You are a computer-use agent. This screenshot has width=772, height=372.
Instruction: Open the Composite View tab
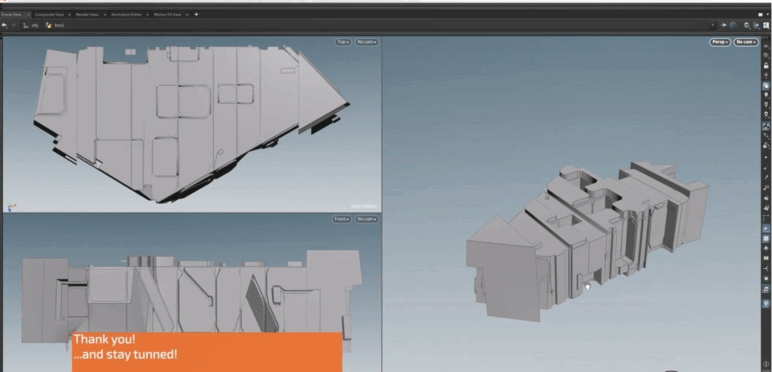[x=49, y=14]
